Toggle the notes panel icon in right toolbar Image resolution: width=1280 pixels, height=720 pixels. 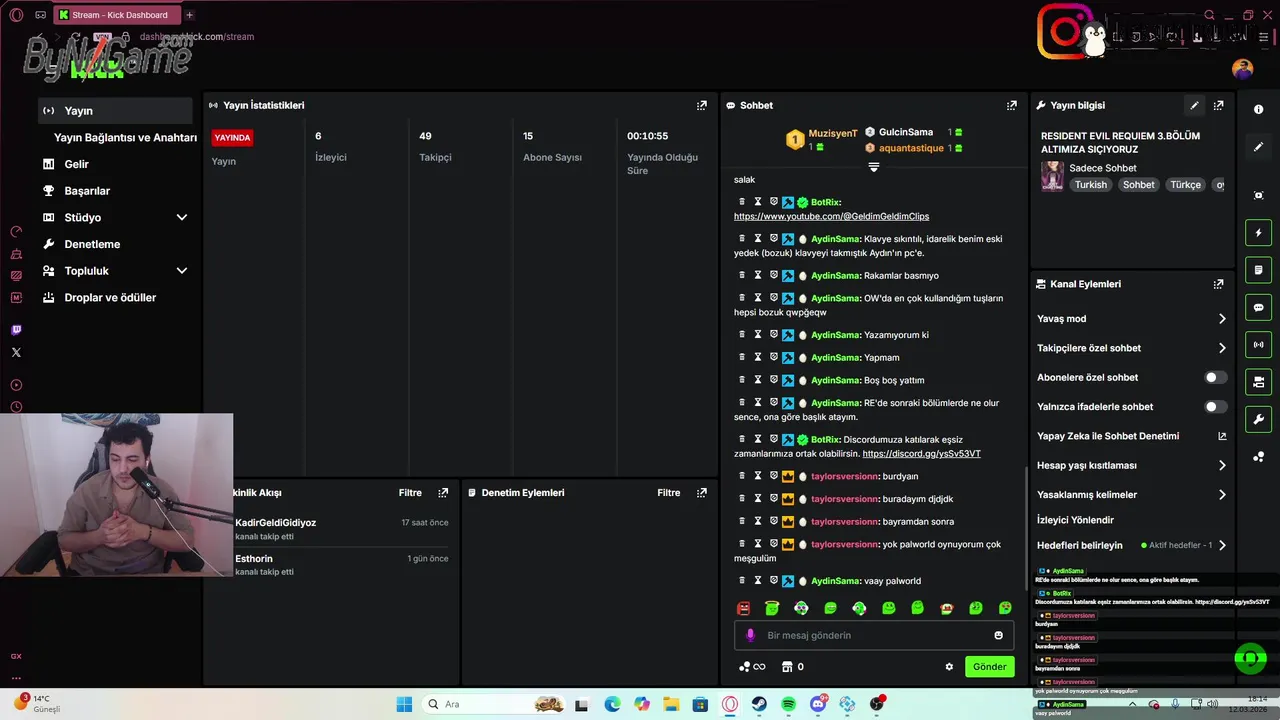pos(1259,270)
